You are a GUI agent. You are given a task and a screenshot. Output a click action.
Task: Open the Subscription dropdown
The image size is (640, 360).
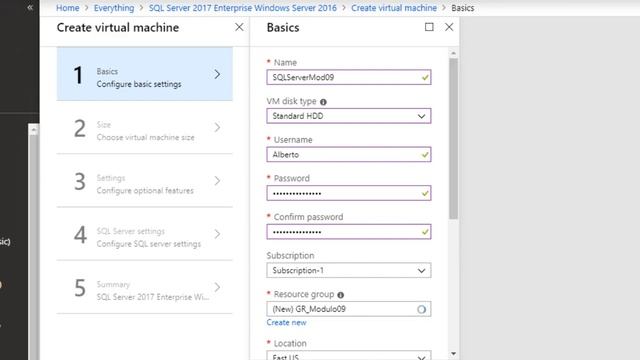point(349,270)
